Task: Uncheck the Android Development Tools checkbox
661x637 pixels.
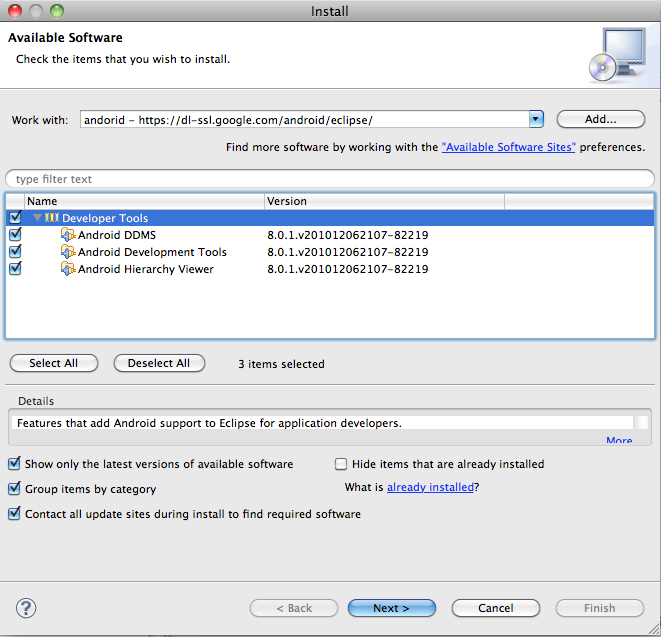Action: tap(15, 251)
